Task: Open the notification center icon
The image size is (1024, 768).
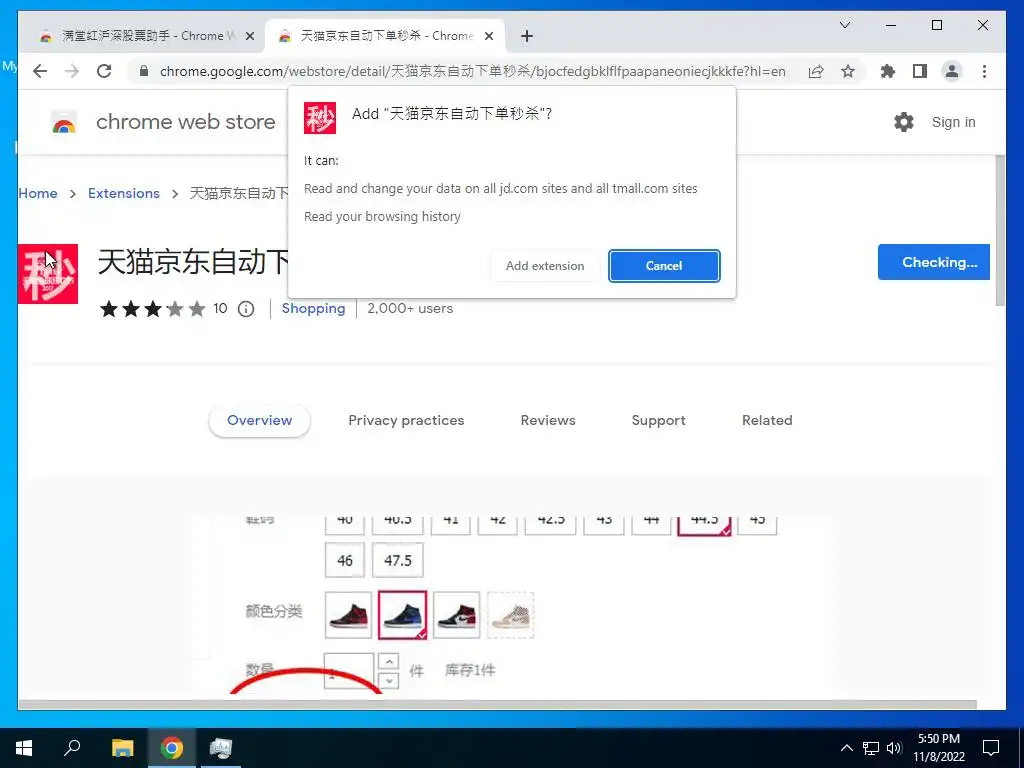Action: (991, 748)
